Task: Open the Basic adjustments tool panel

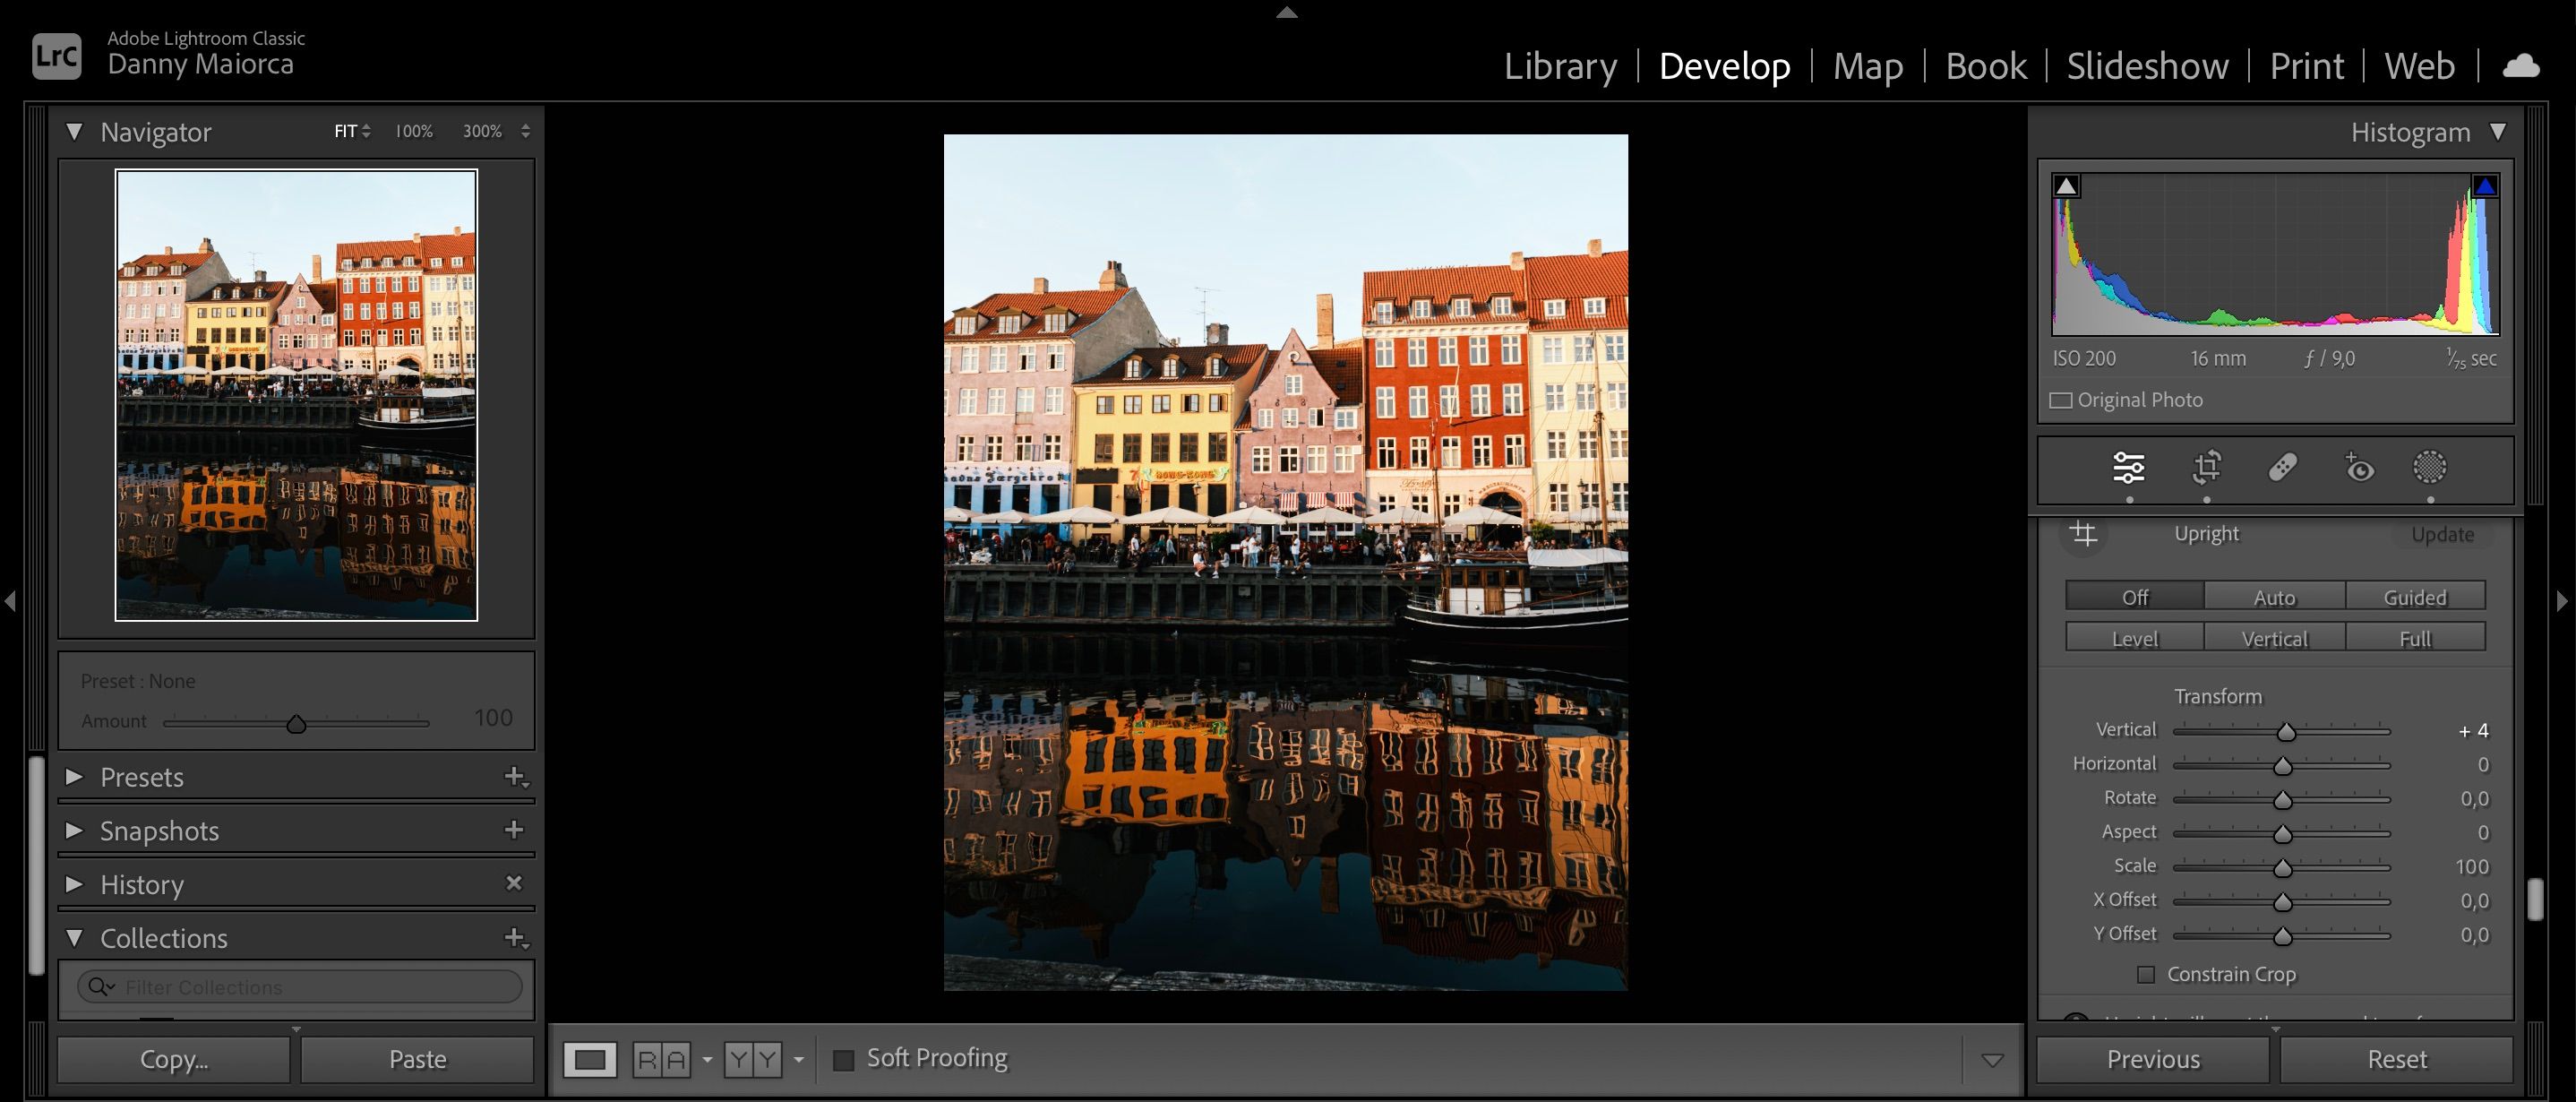Action: [x=2129, y=468]
